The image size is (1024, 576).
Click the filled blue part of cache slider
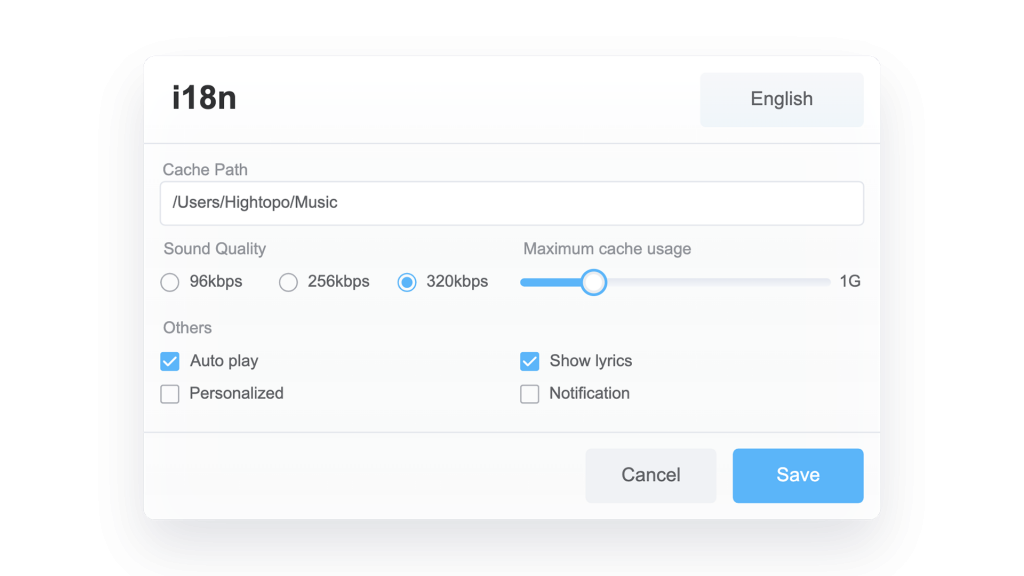coord(550,283)
